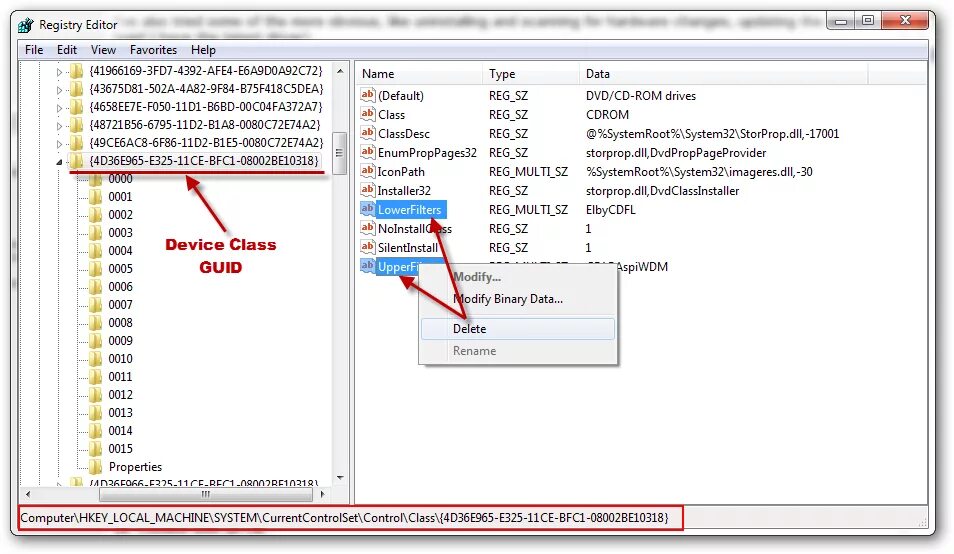Expand key {43675D81-502A-4A82-9F84-B75F418C5DEA}

(59, 90)
